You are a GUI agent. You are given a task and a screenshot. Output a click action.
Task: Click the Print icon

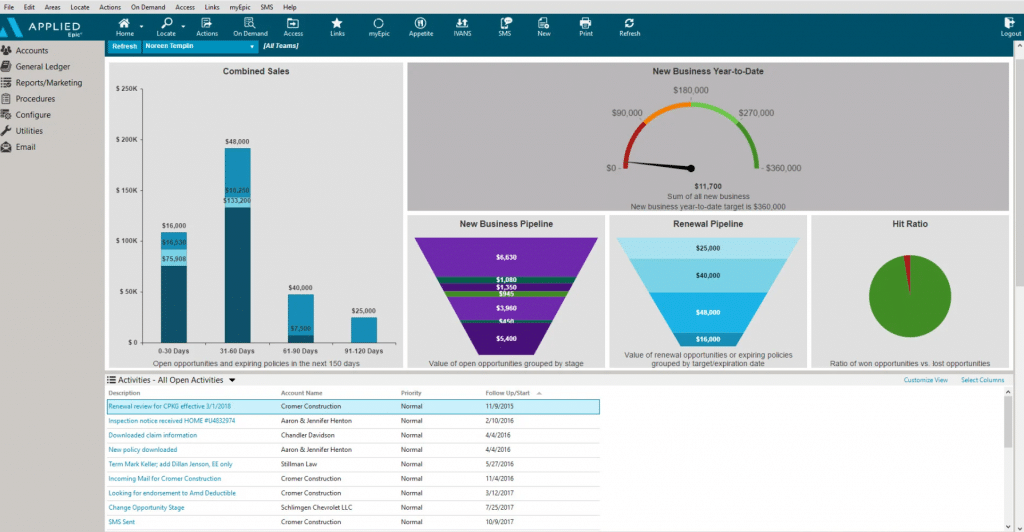(x=586, y=24)
